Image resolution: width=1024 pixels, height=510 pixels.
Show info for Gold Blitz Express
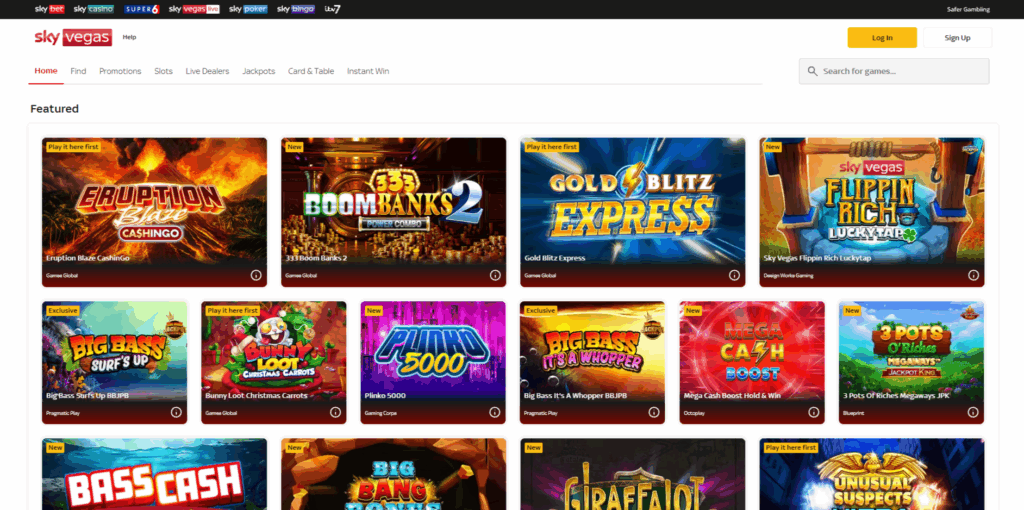(x=734, y=275)
